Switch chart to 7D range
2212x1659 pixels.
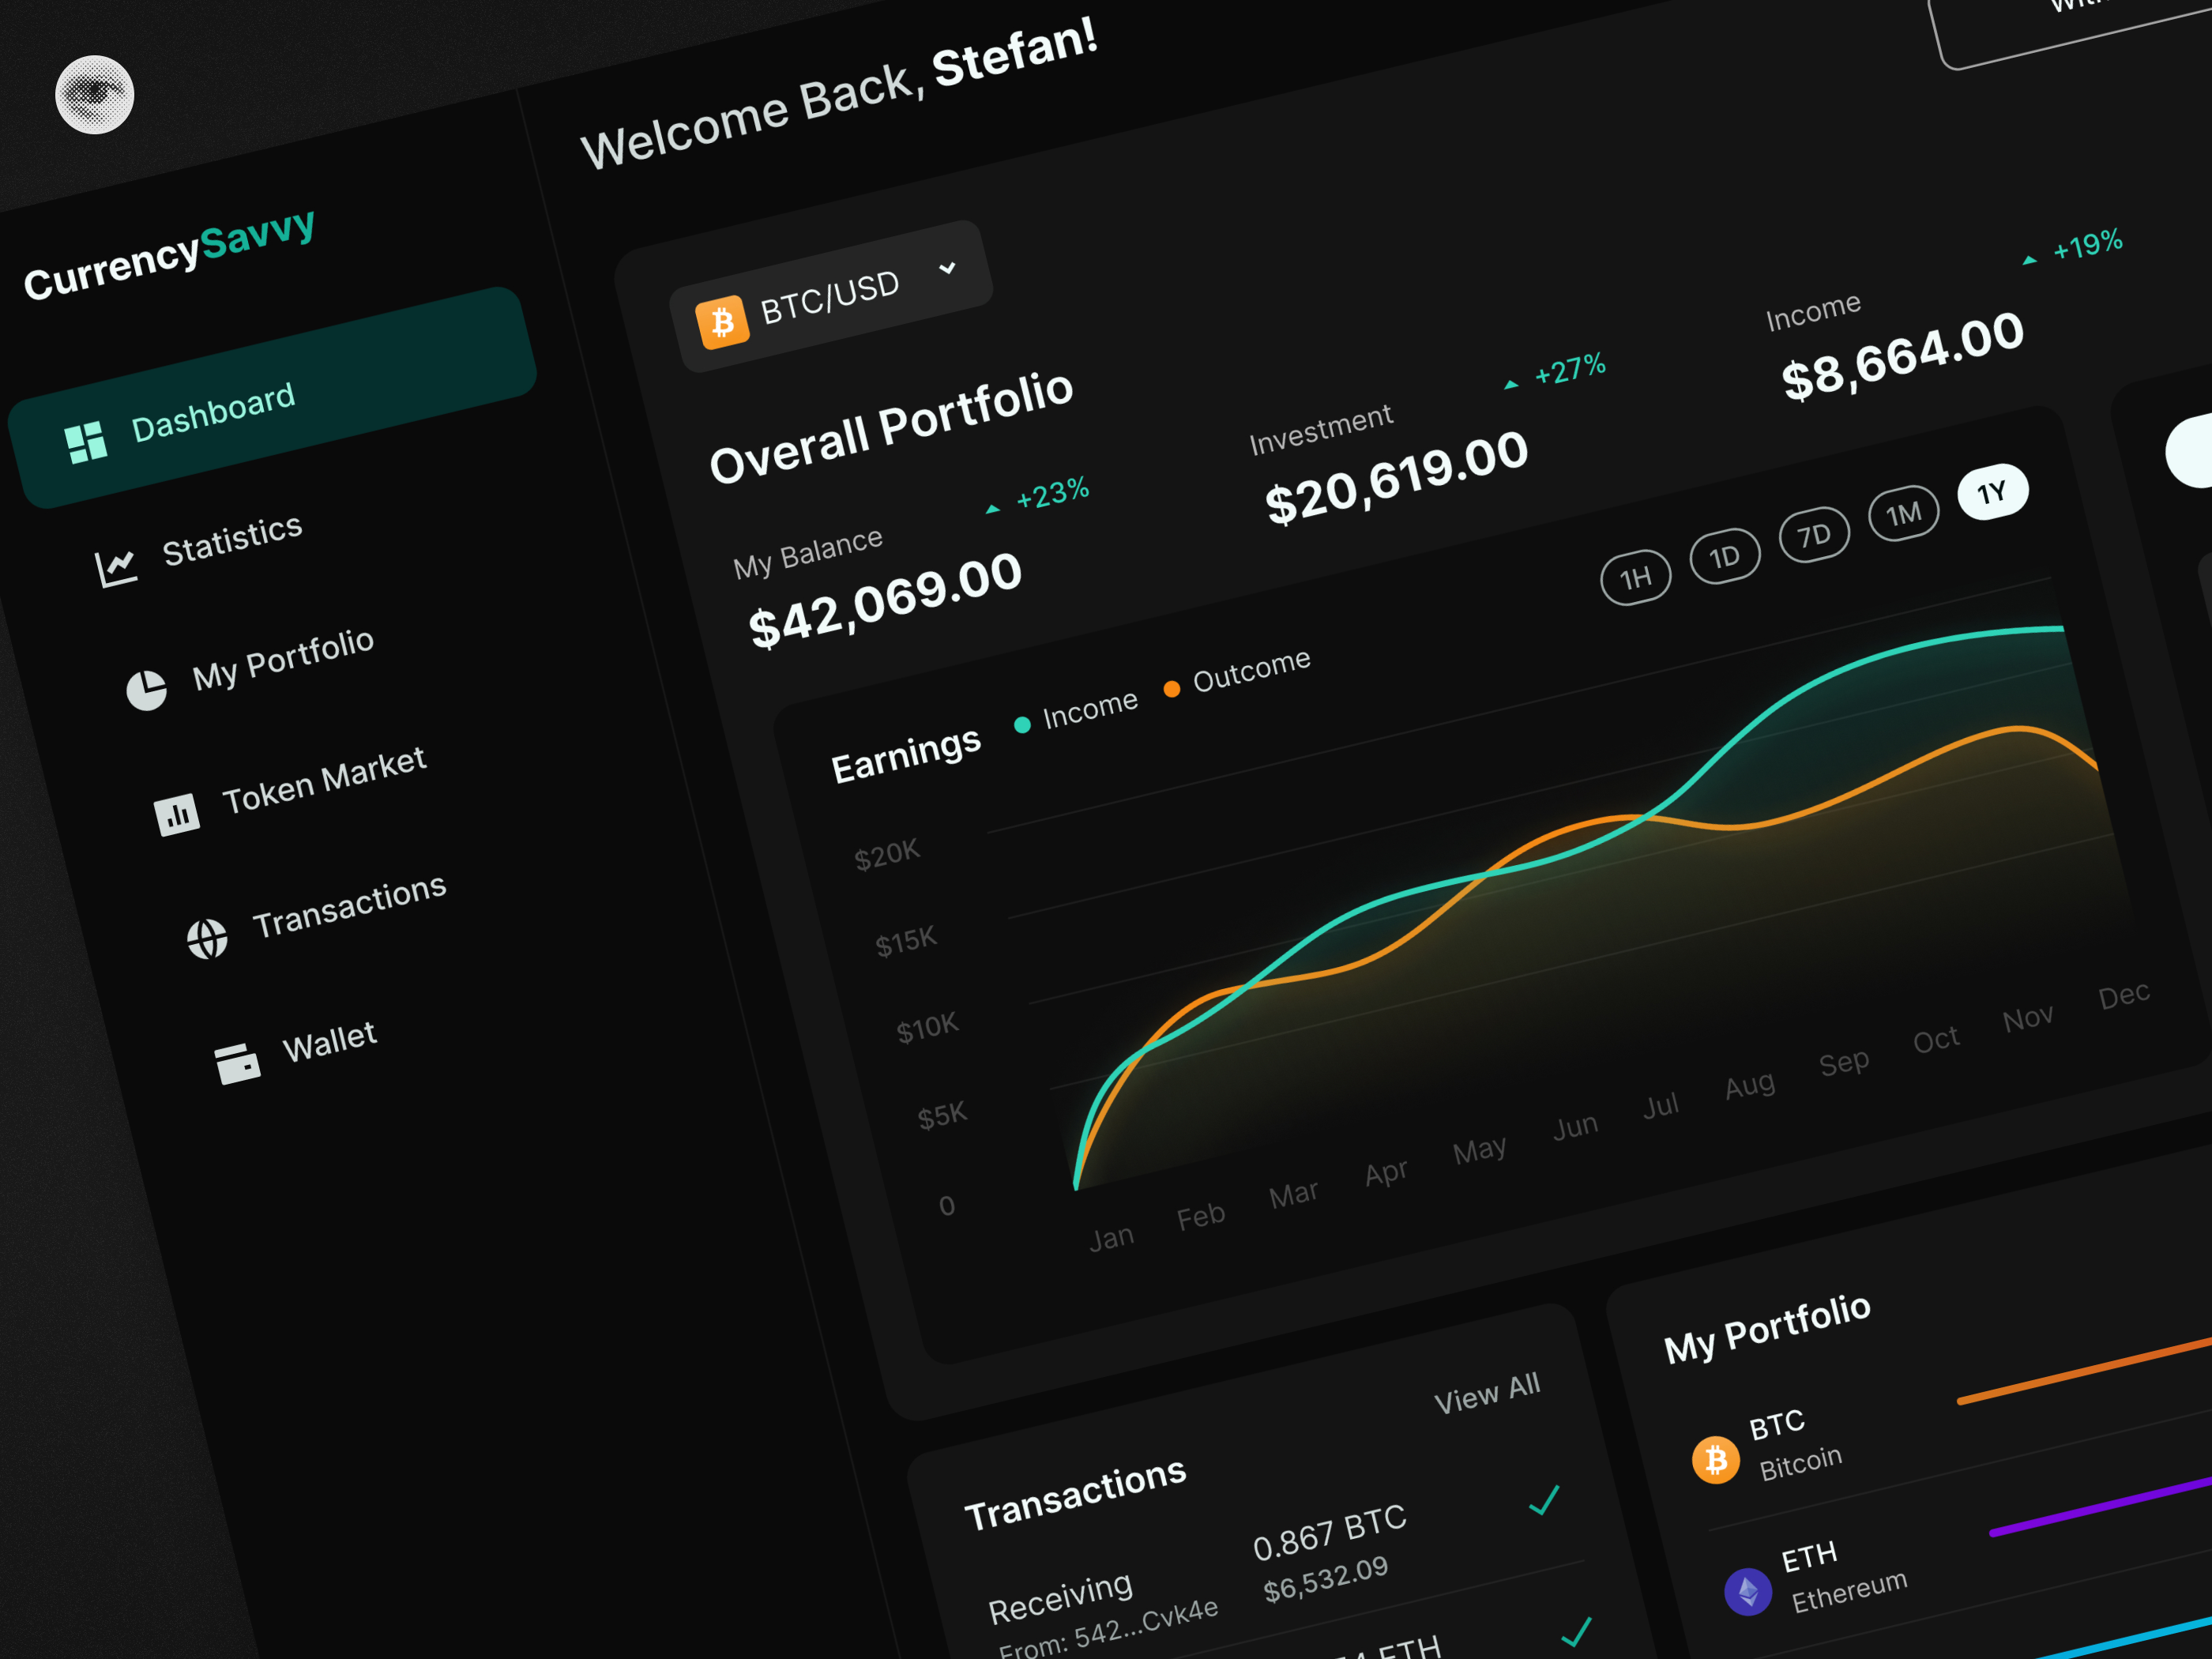point(1814,535)
